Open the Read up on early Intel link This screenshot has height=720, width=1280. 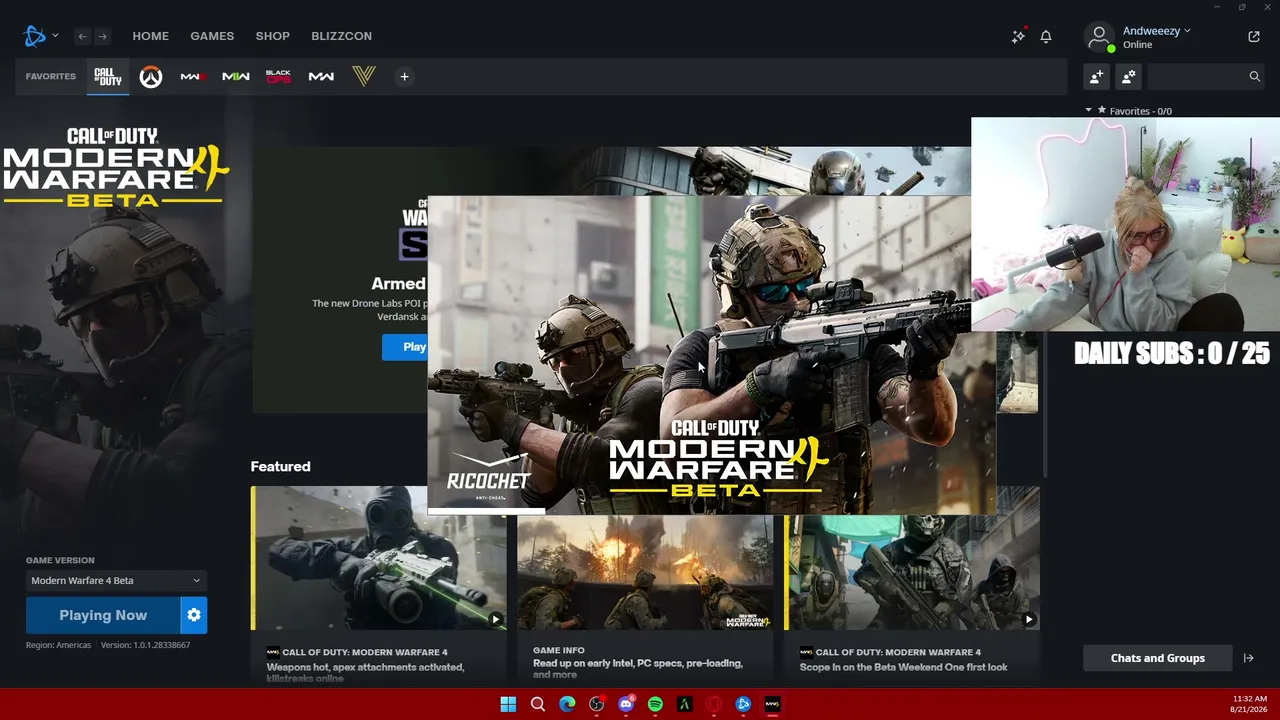pos(638,668)
